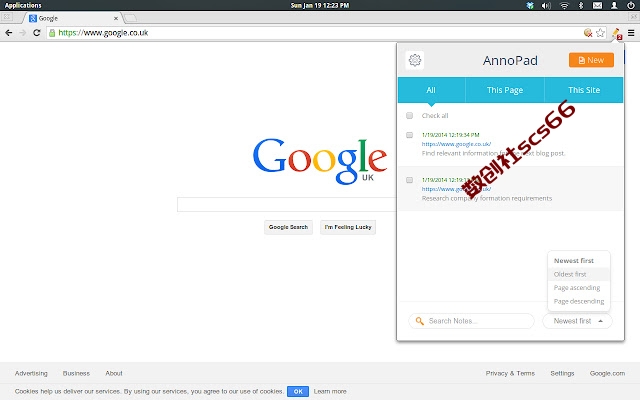Viewport: 640px width, 400px height.
Task: Open the user account indicator
Action: (614, 5)
